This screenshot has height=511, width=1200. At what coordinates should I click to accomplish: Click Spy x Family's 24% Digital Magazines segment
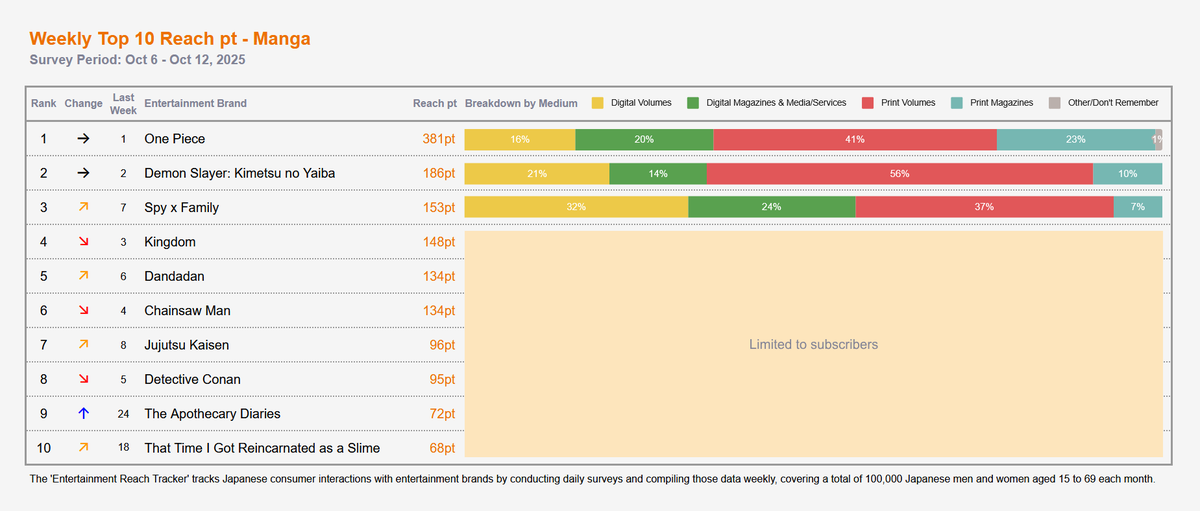(x=772, y=207)
